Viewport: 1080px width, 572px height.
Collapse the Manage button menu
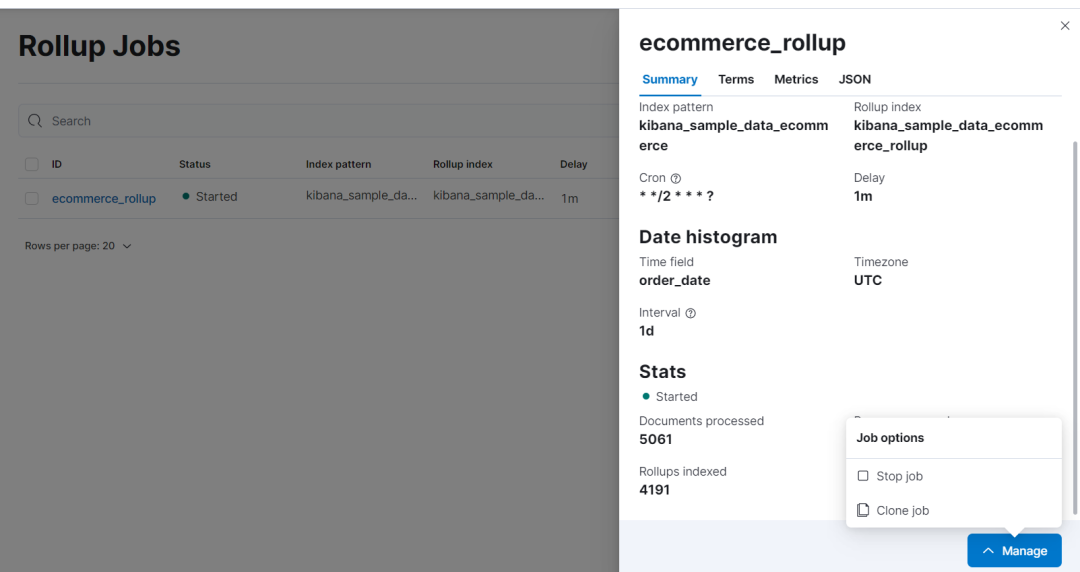[1014, 551]
